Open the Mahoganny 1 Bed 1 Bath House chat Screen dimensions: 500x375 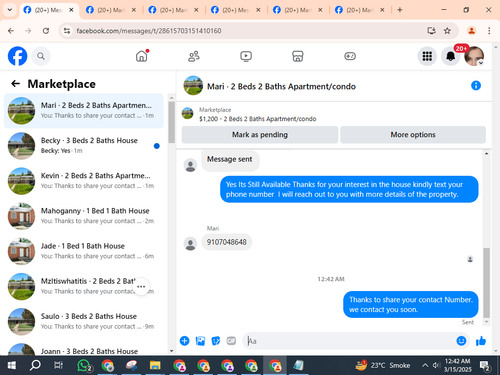click(x=84, y=216)
